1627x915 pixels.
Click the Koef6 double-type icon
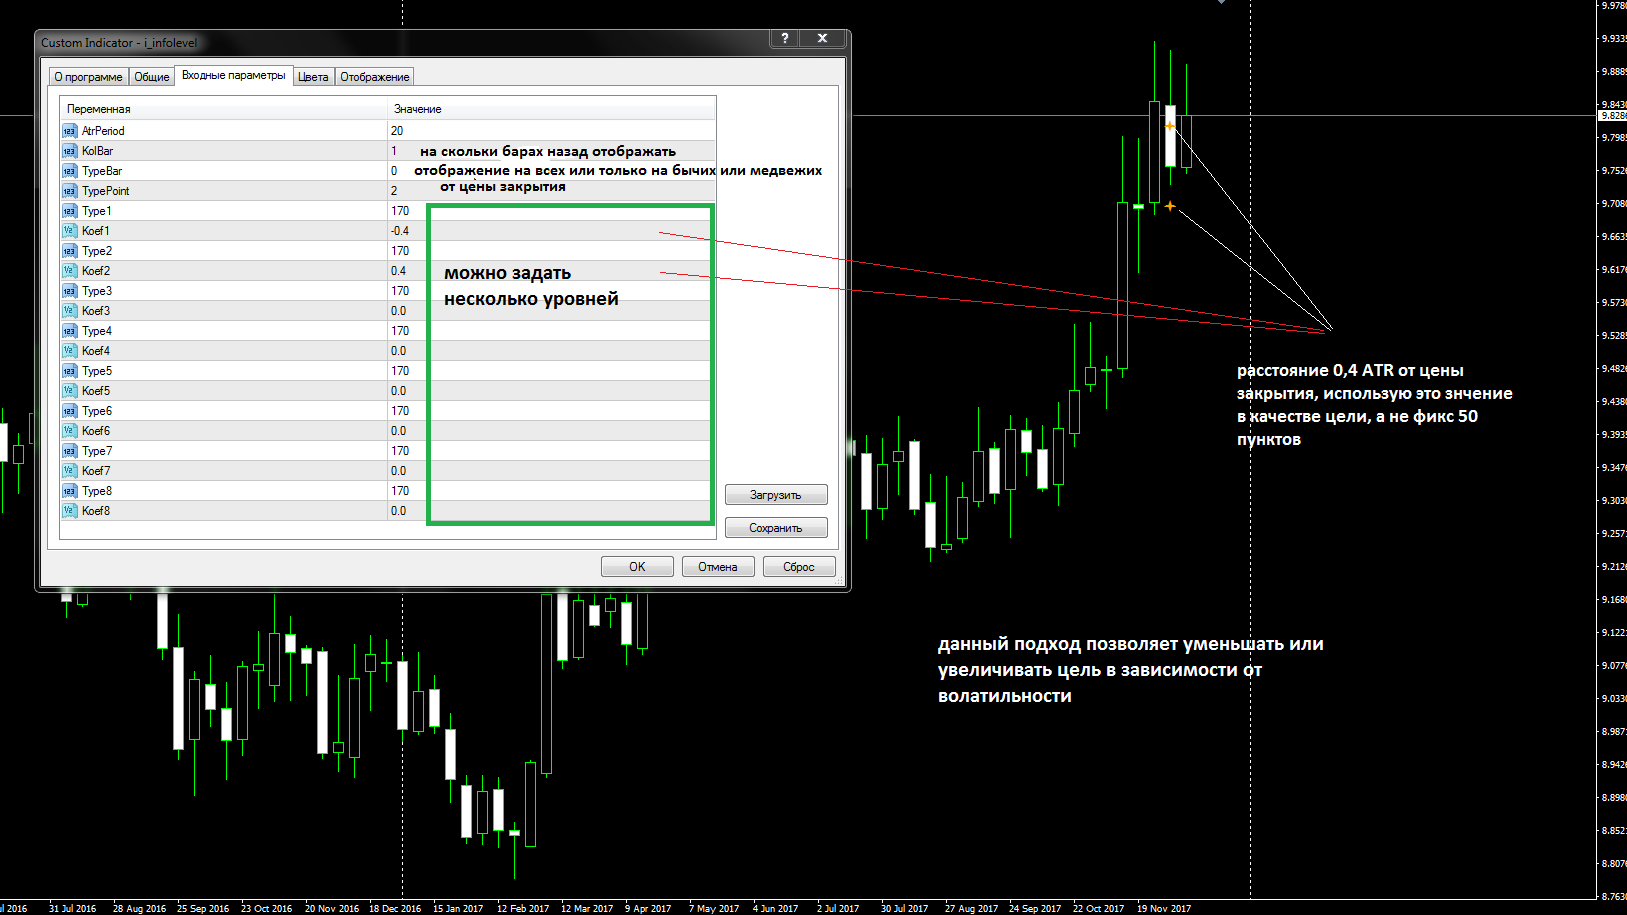[x=69, y=431]
